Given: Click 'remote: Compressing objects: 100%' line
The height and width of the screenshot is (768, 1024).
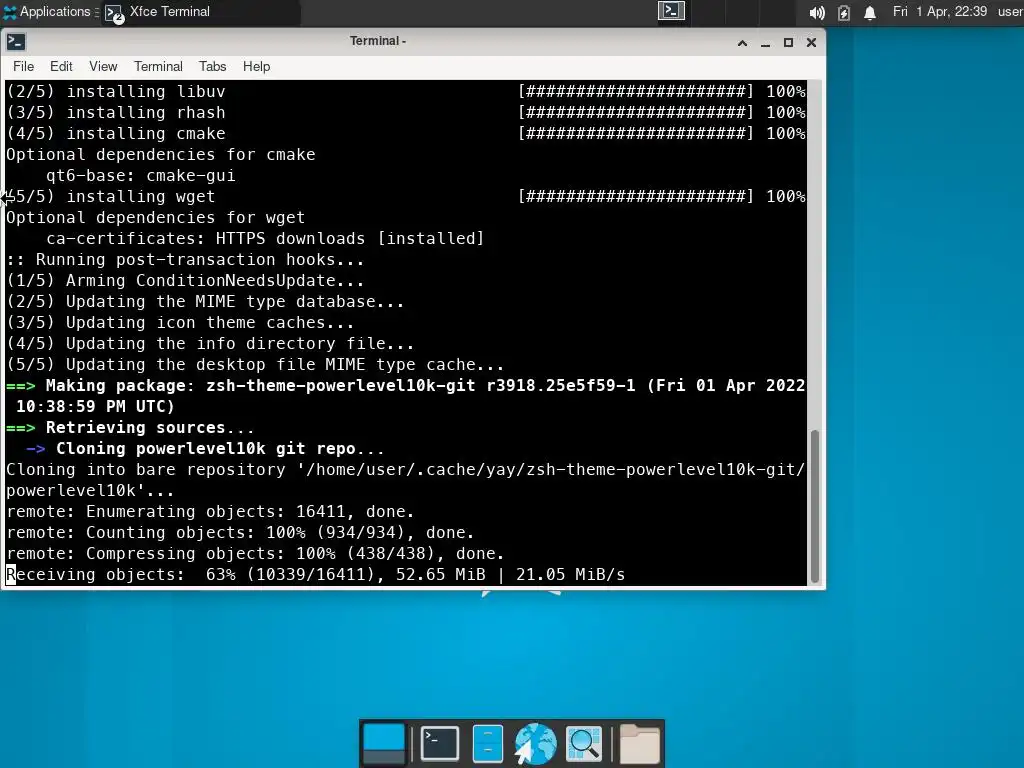Looking at the screenshot, I should coord(255,554).
